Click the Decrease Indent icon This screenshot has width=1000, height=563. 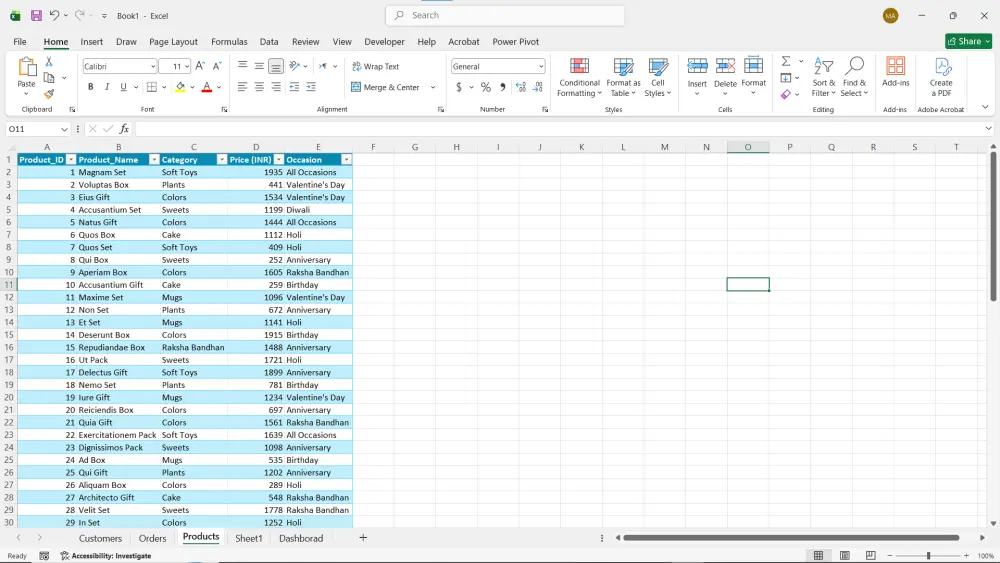[294, 87]
